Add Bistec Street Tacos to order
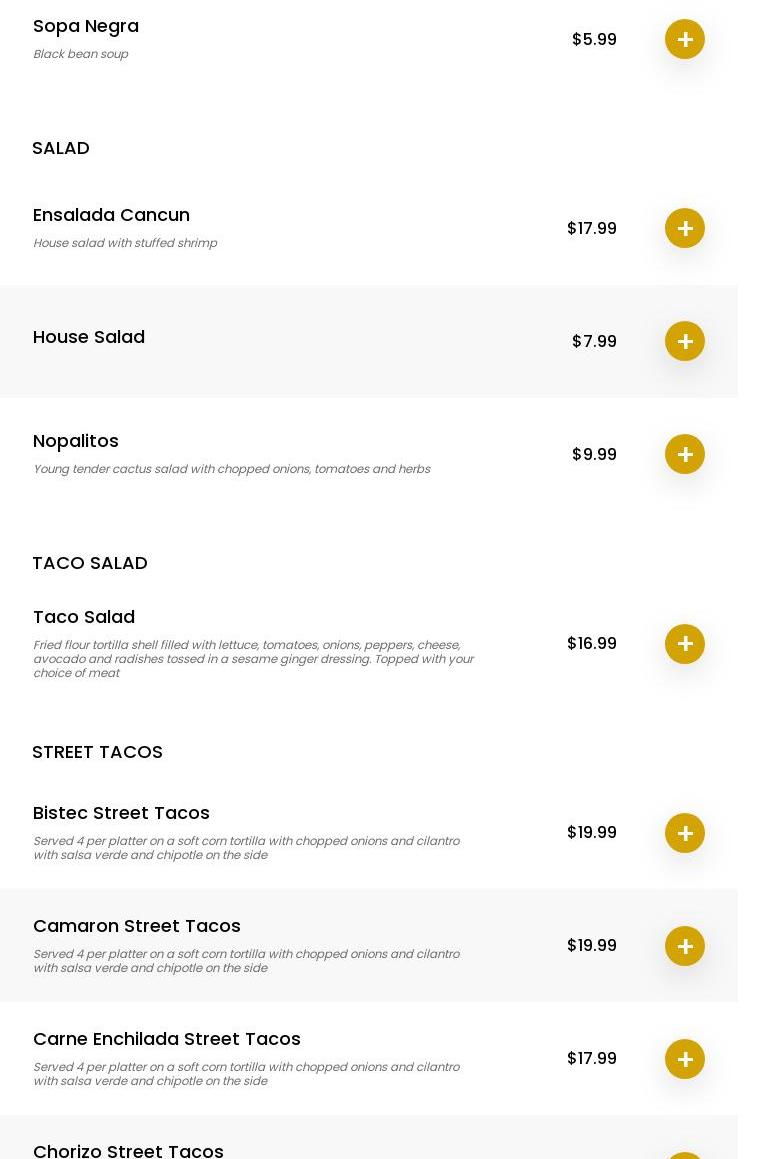 [684, 833]
